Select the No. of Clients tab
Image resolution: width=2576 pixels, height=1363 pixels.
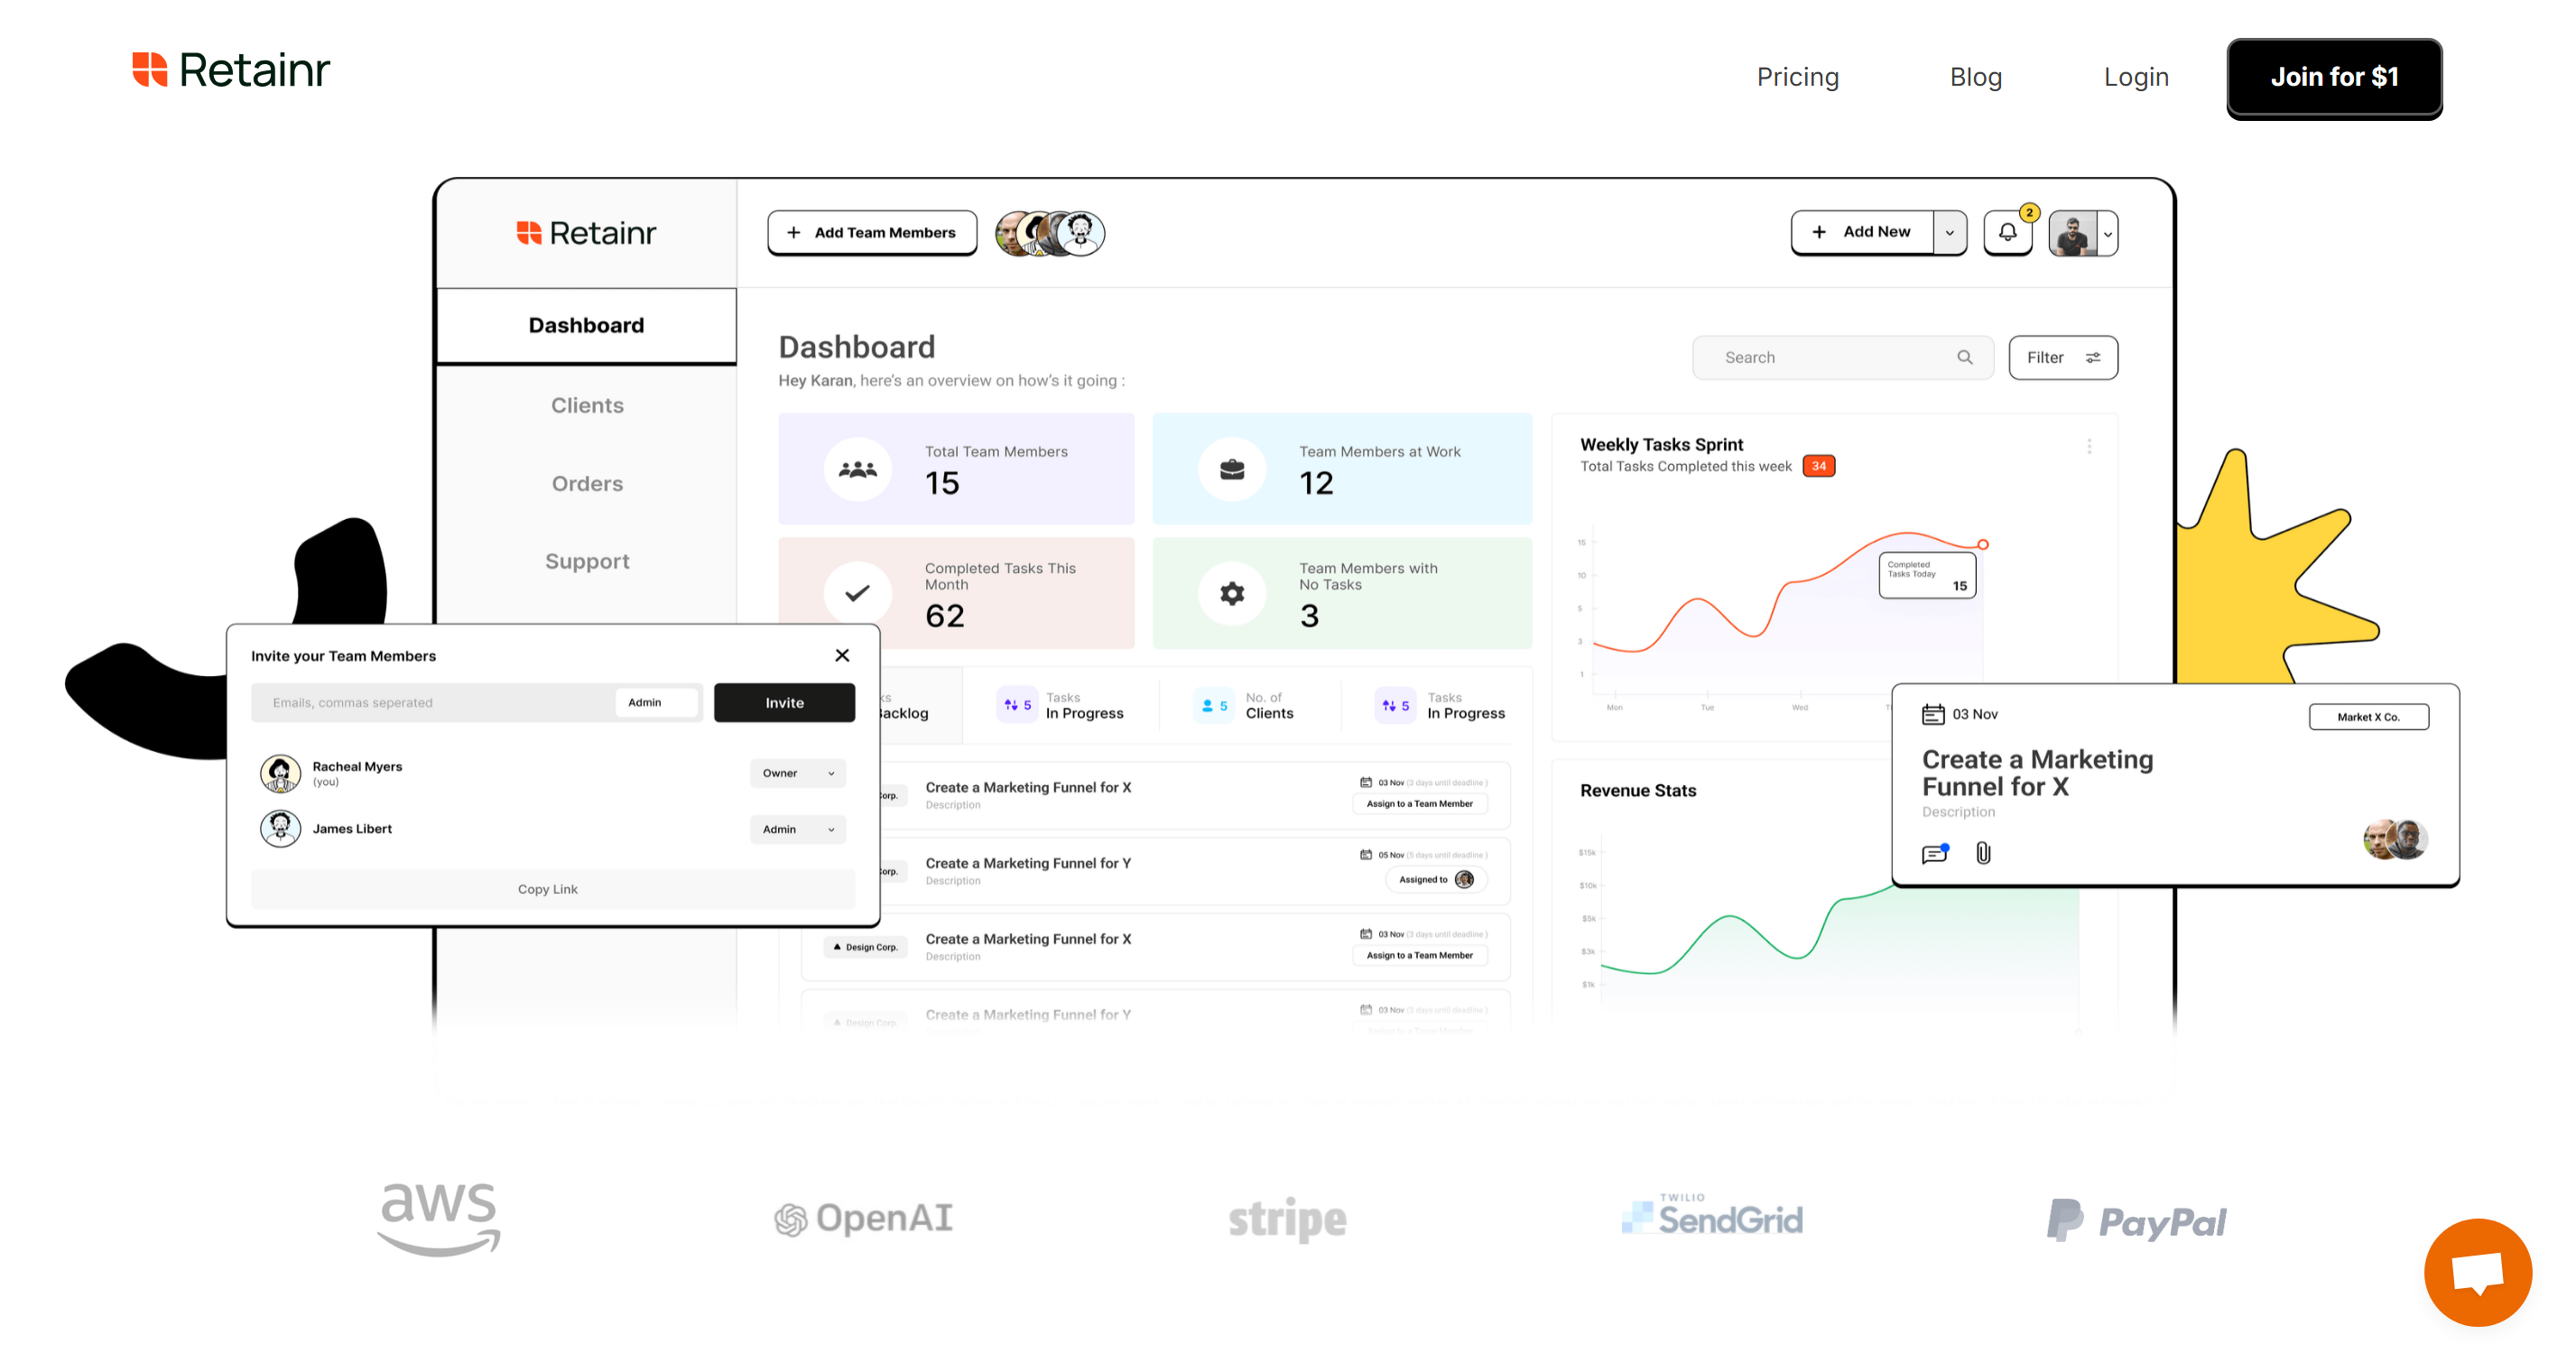click(1244, 705)
